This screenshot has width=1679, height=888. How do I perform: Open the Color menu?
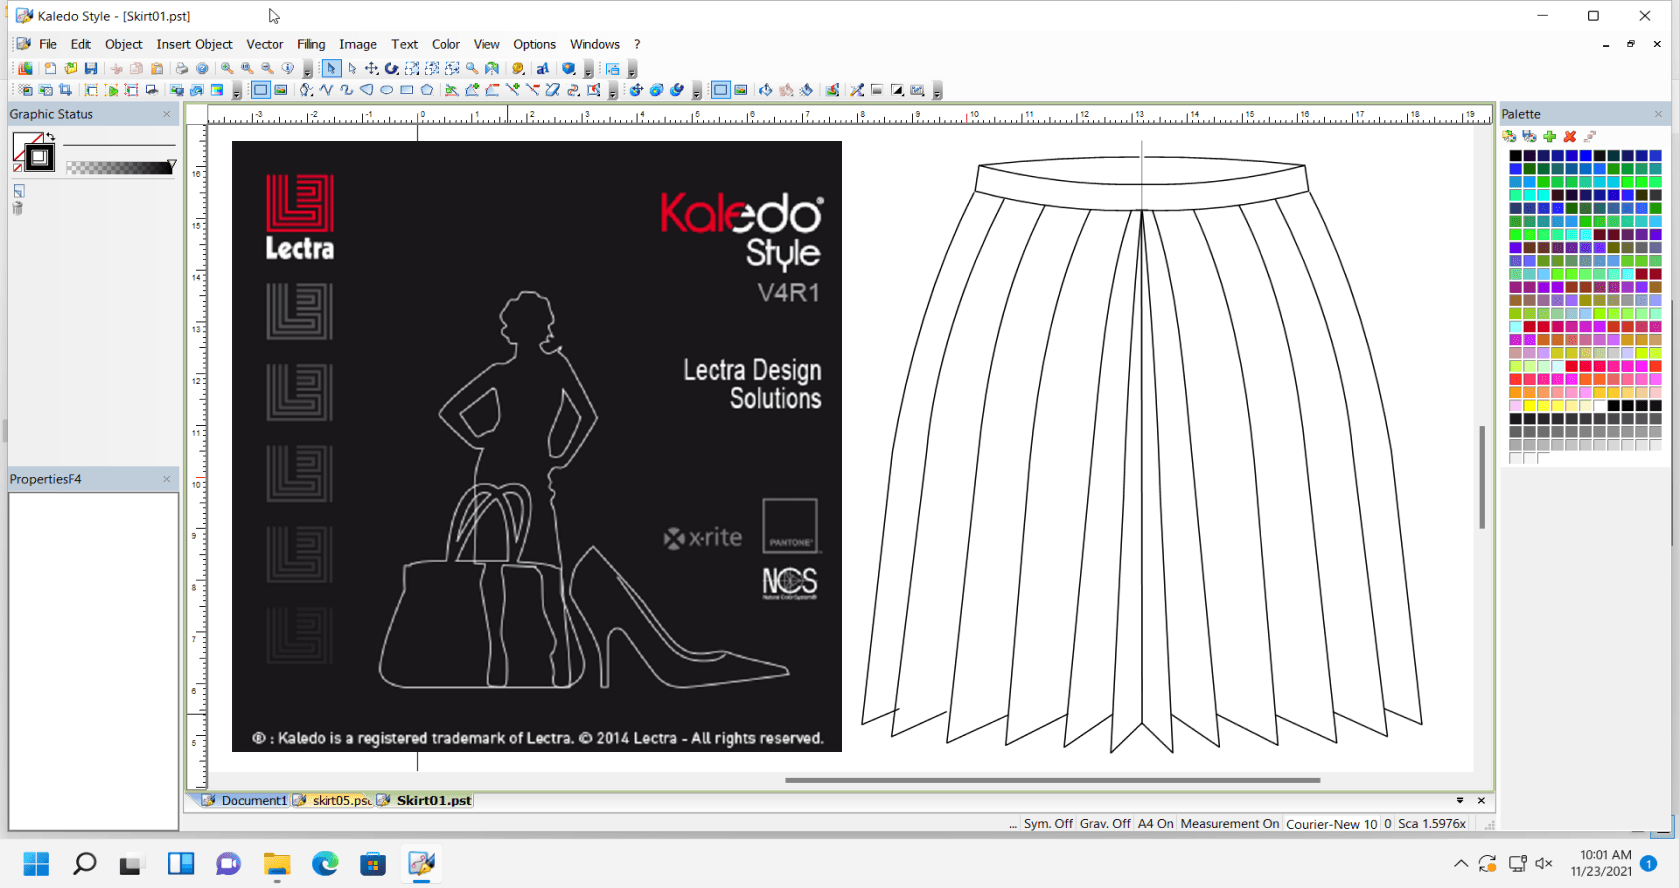click(446, 44)
